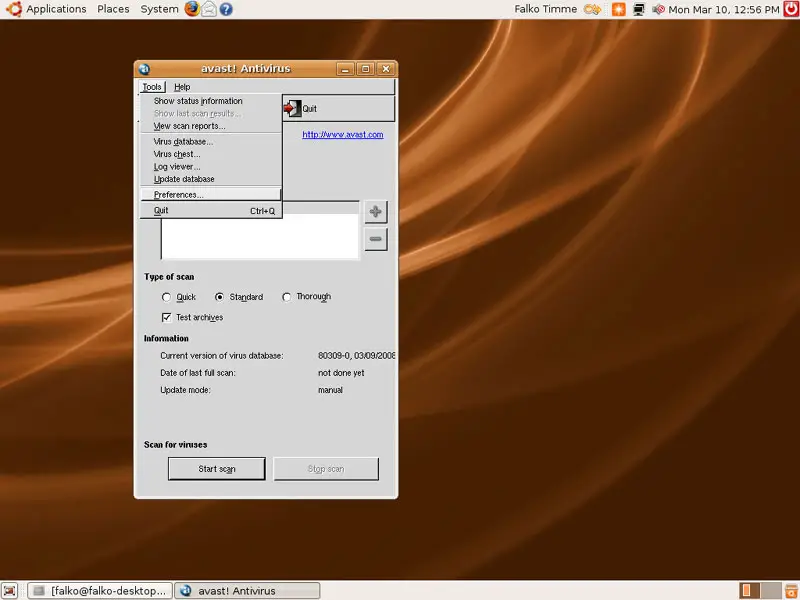Open the Applications menu
Viewport: 800px width, 600px height.
[x=56, y=9]
